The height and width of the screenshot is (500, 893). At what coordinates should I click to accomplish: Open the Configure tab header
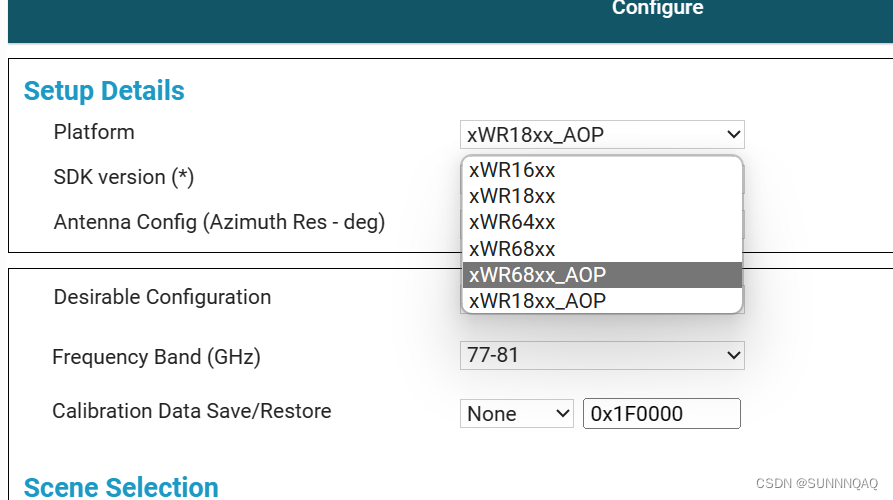pos(657,8)
